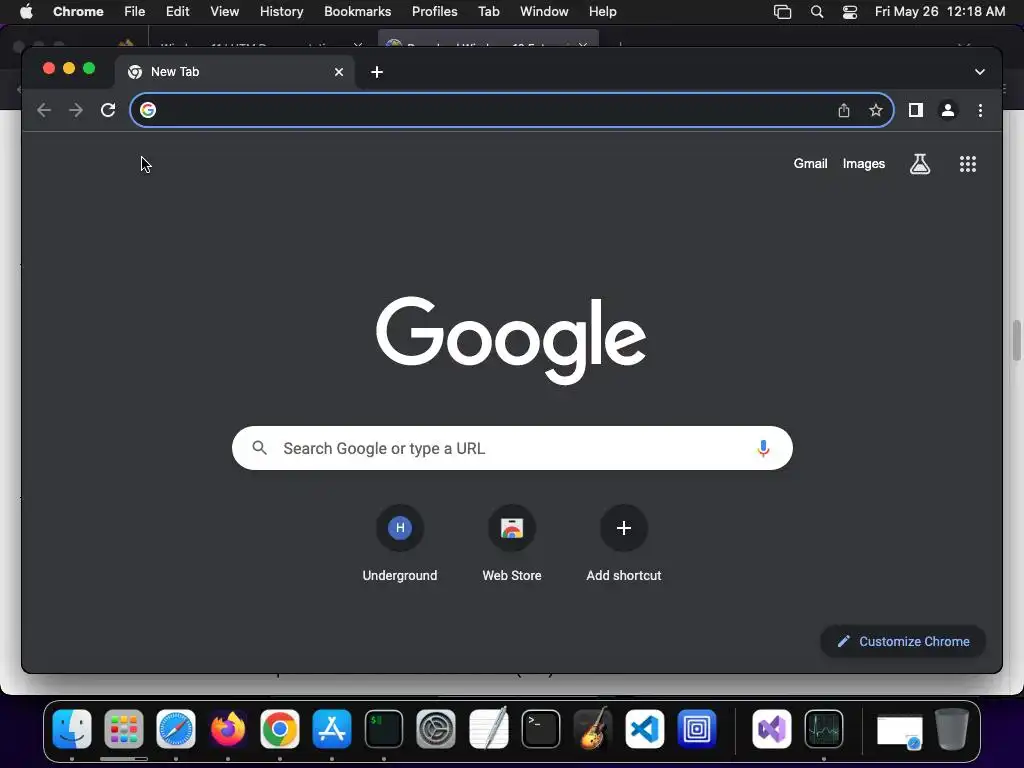Open the Edit menu
Screen dimensions: 1024x768
pos(178,12)
